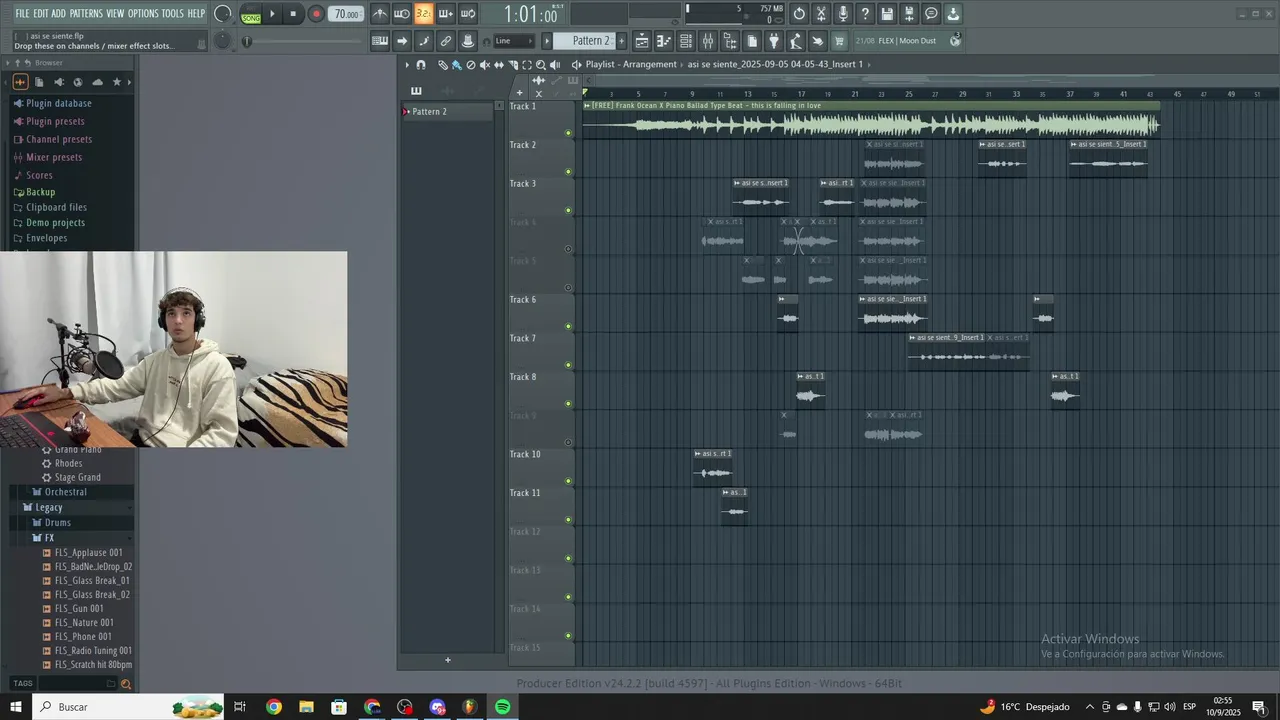Open the project info speech bubble icon
1280x720 pixels.
point(931,14)
